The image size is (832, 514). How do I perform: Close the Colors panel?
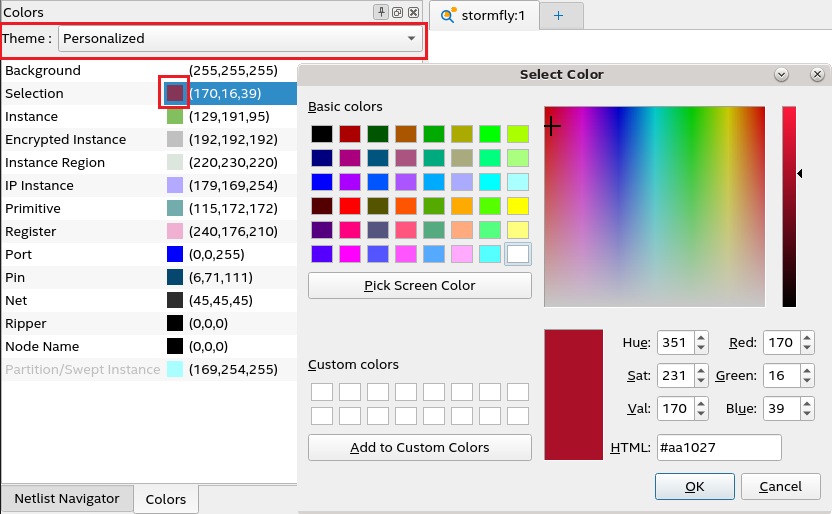point(413,13)
